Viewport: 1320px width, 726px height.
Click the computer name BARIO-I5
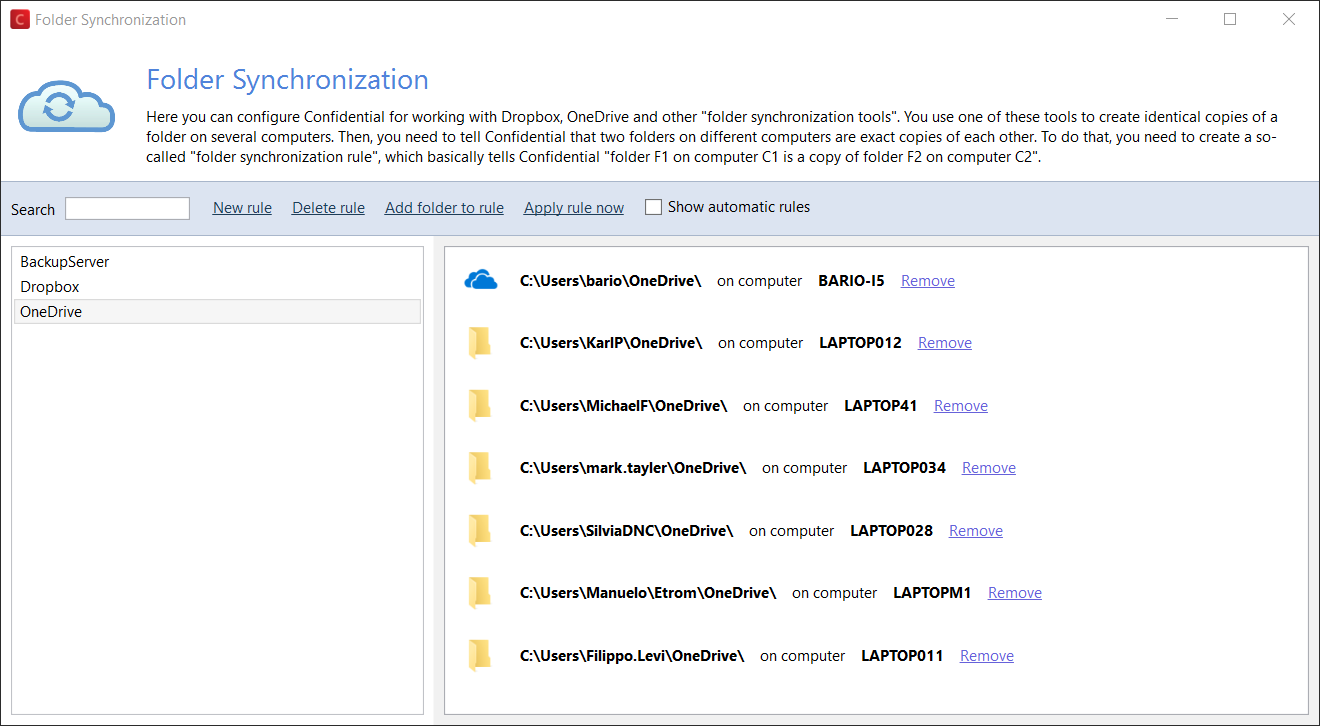point(851,281)
